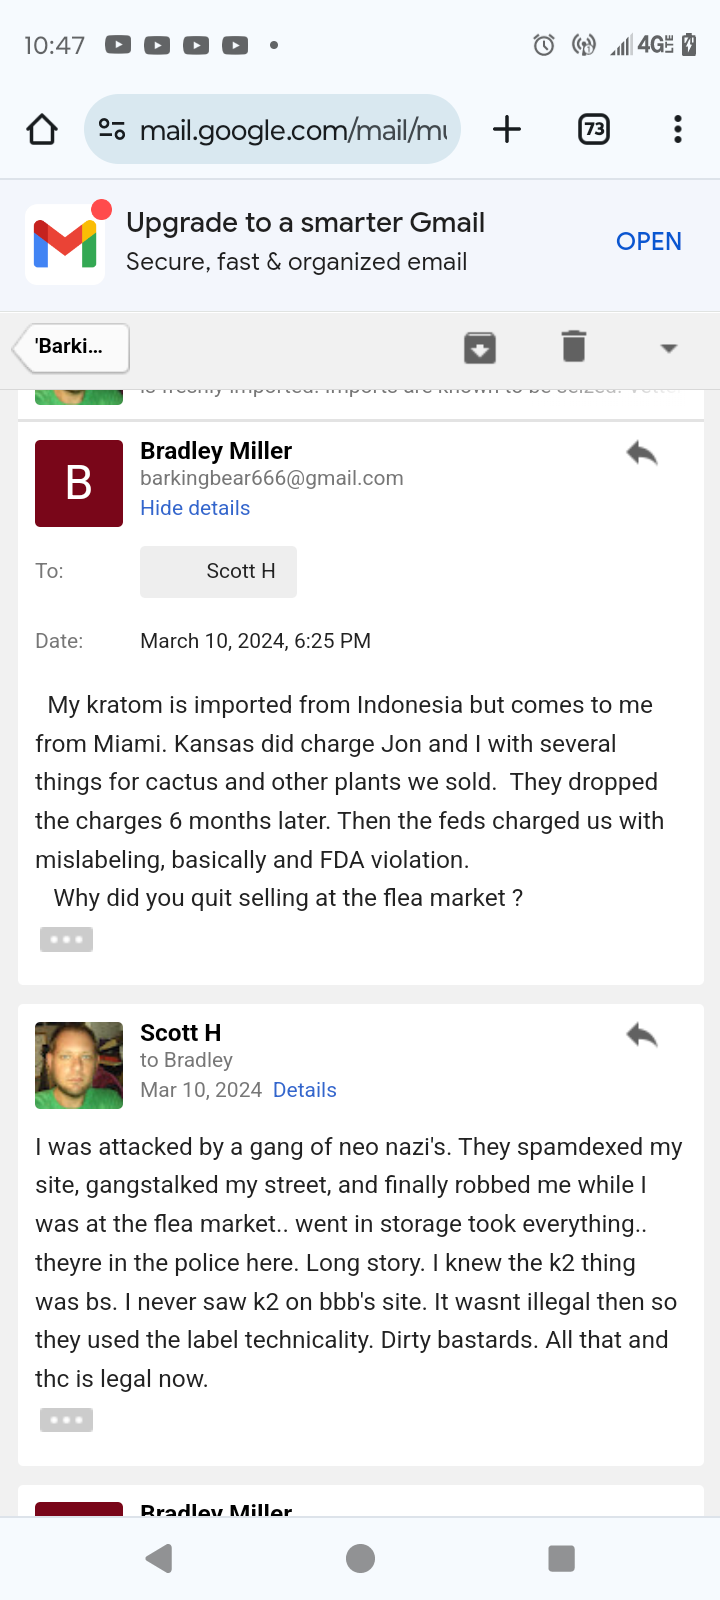Tap the browser home icon
720x1600 pixels.
pyautogui.click(x=42, y=129)
